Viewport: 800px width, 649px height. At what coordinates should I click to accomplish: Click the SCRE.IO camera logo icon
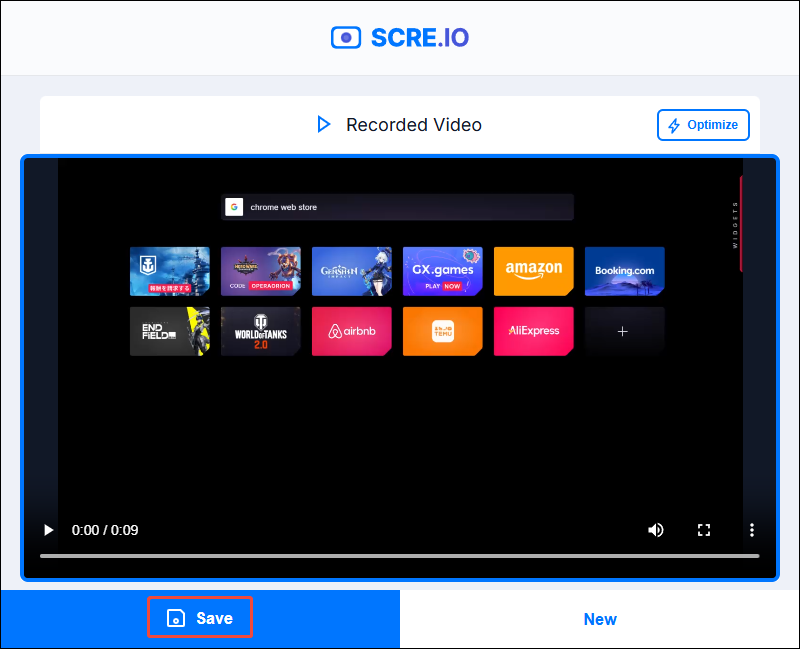coord(346,38)
